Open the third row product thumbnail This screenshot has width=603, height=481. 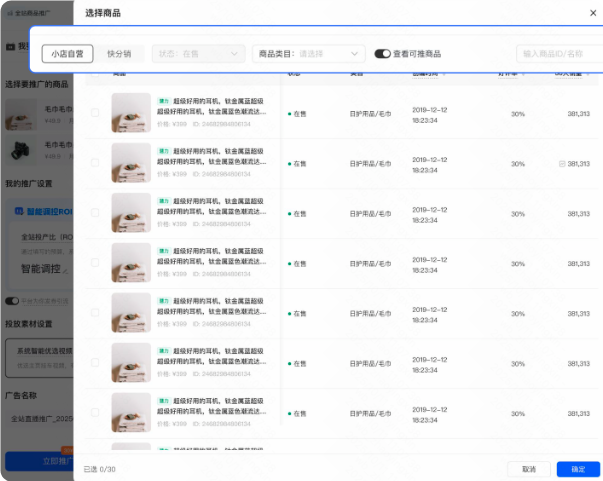[131, 213]
